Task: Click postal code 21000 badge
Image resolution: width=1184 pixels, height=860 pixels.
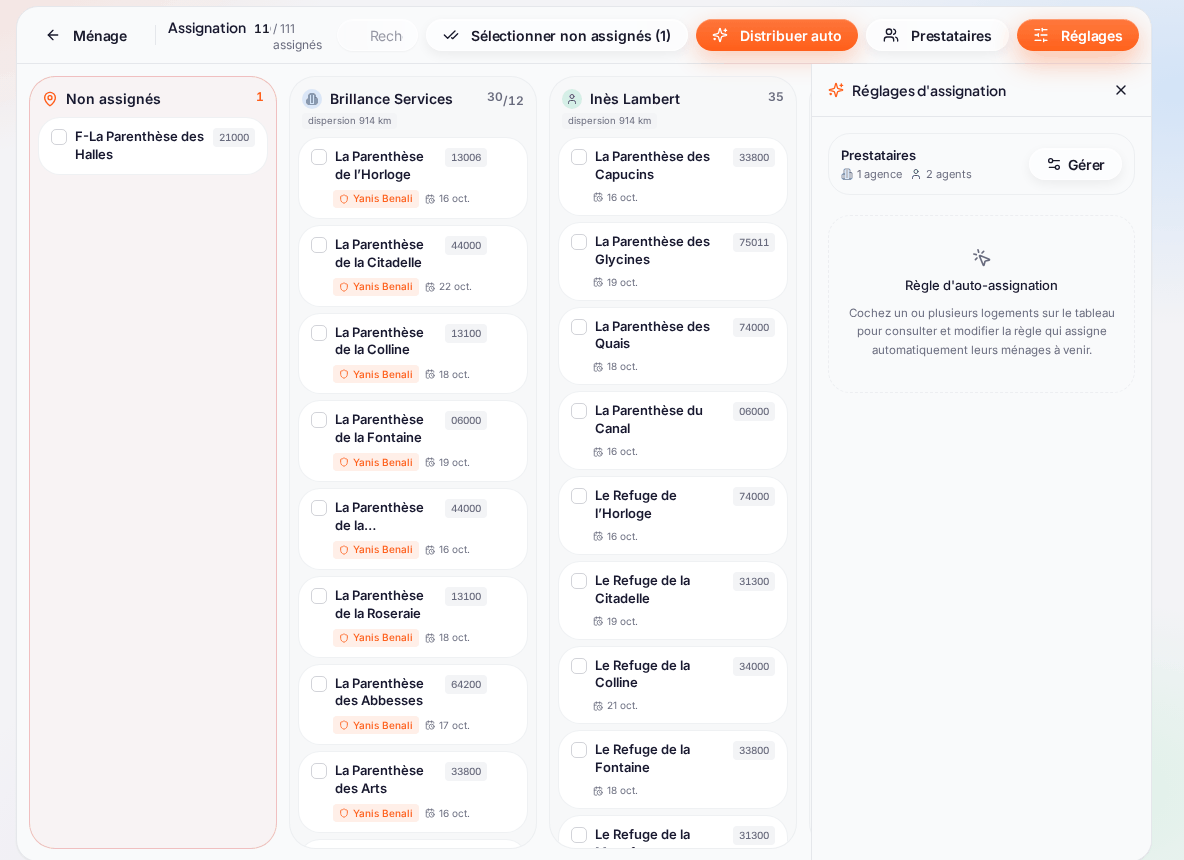Action: pyautogui.click(x=234, y=137)
